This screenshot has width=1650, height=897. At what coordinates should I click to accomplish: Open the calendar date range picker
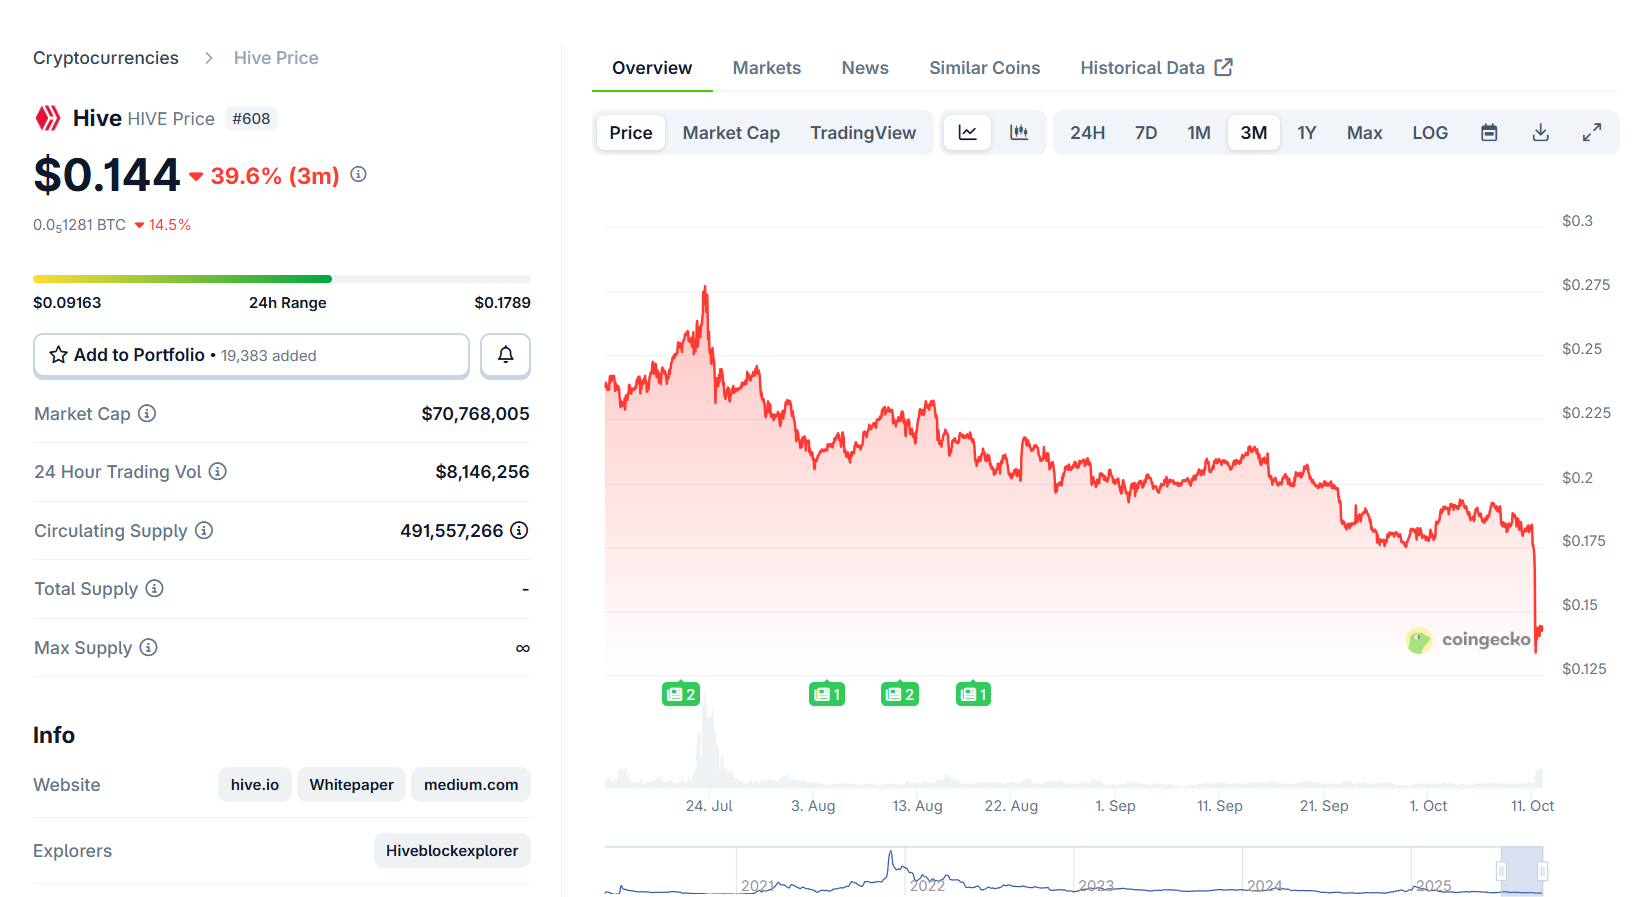(x=1489, y=133)
